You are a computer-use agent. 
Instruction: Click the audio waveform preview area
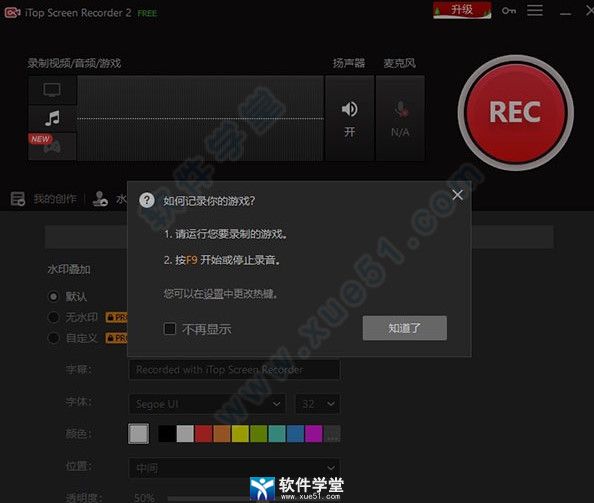[200, 118]
